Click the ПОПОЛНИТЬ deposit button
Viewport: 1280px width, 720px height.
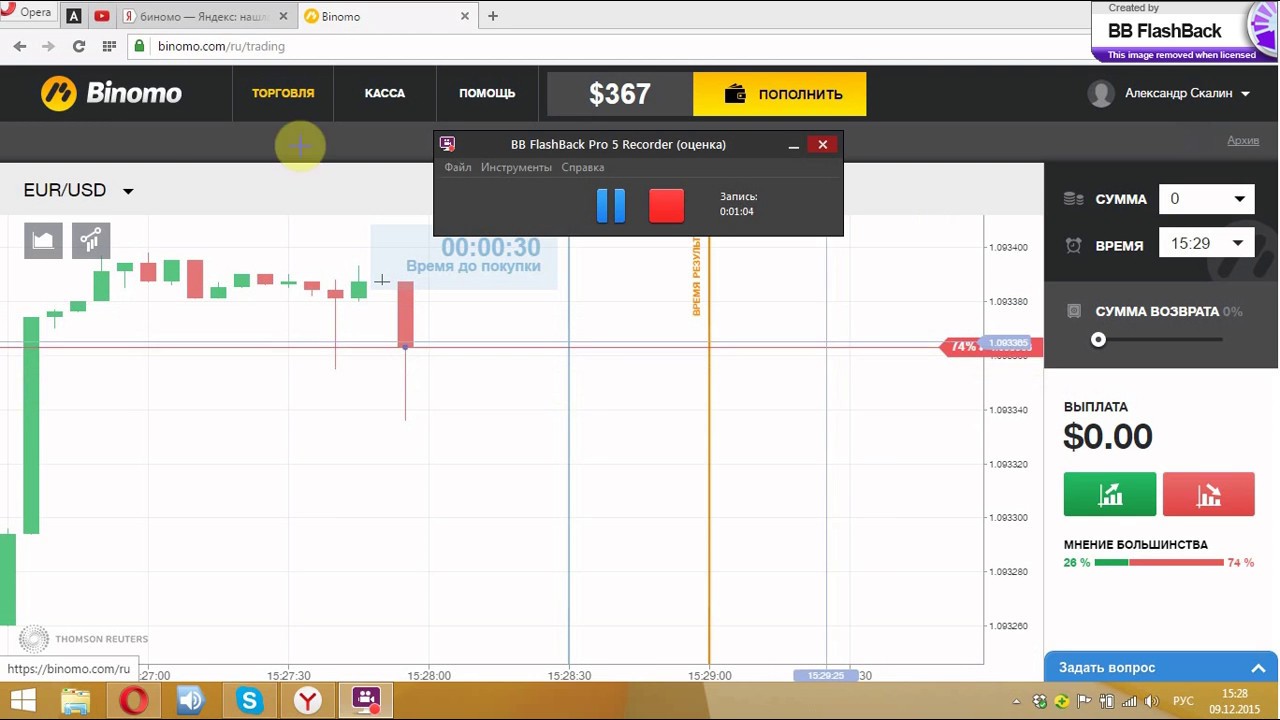pyautogui.click(x=780, y=94)
